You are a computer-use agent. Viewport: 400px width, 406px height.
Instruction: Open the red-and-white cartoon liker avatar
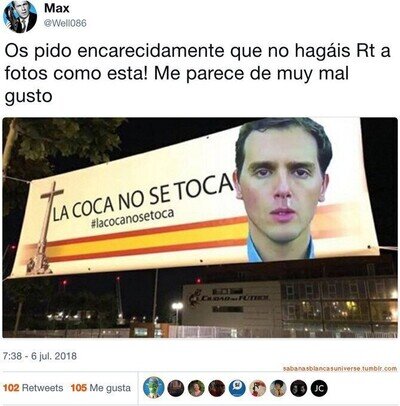258,388
